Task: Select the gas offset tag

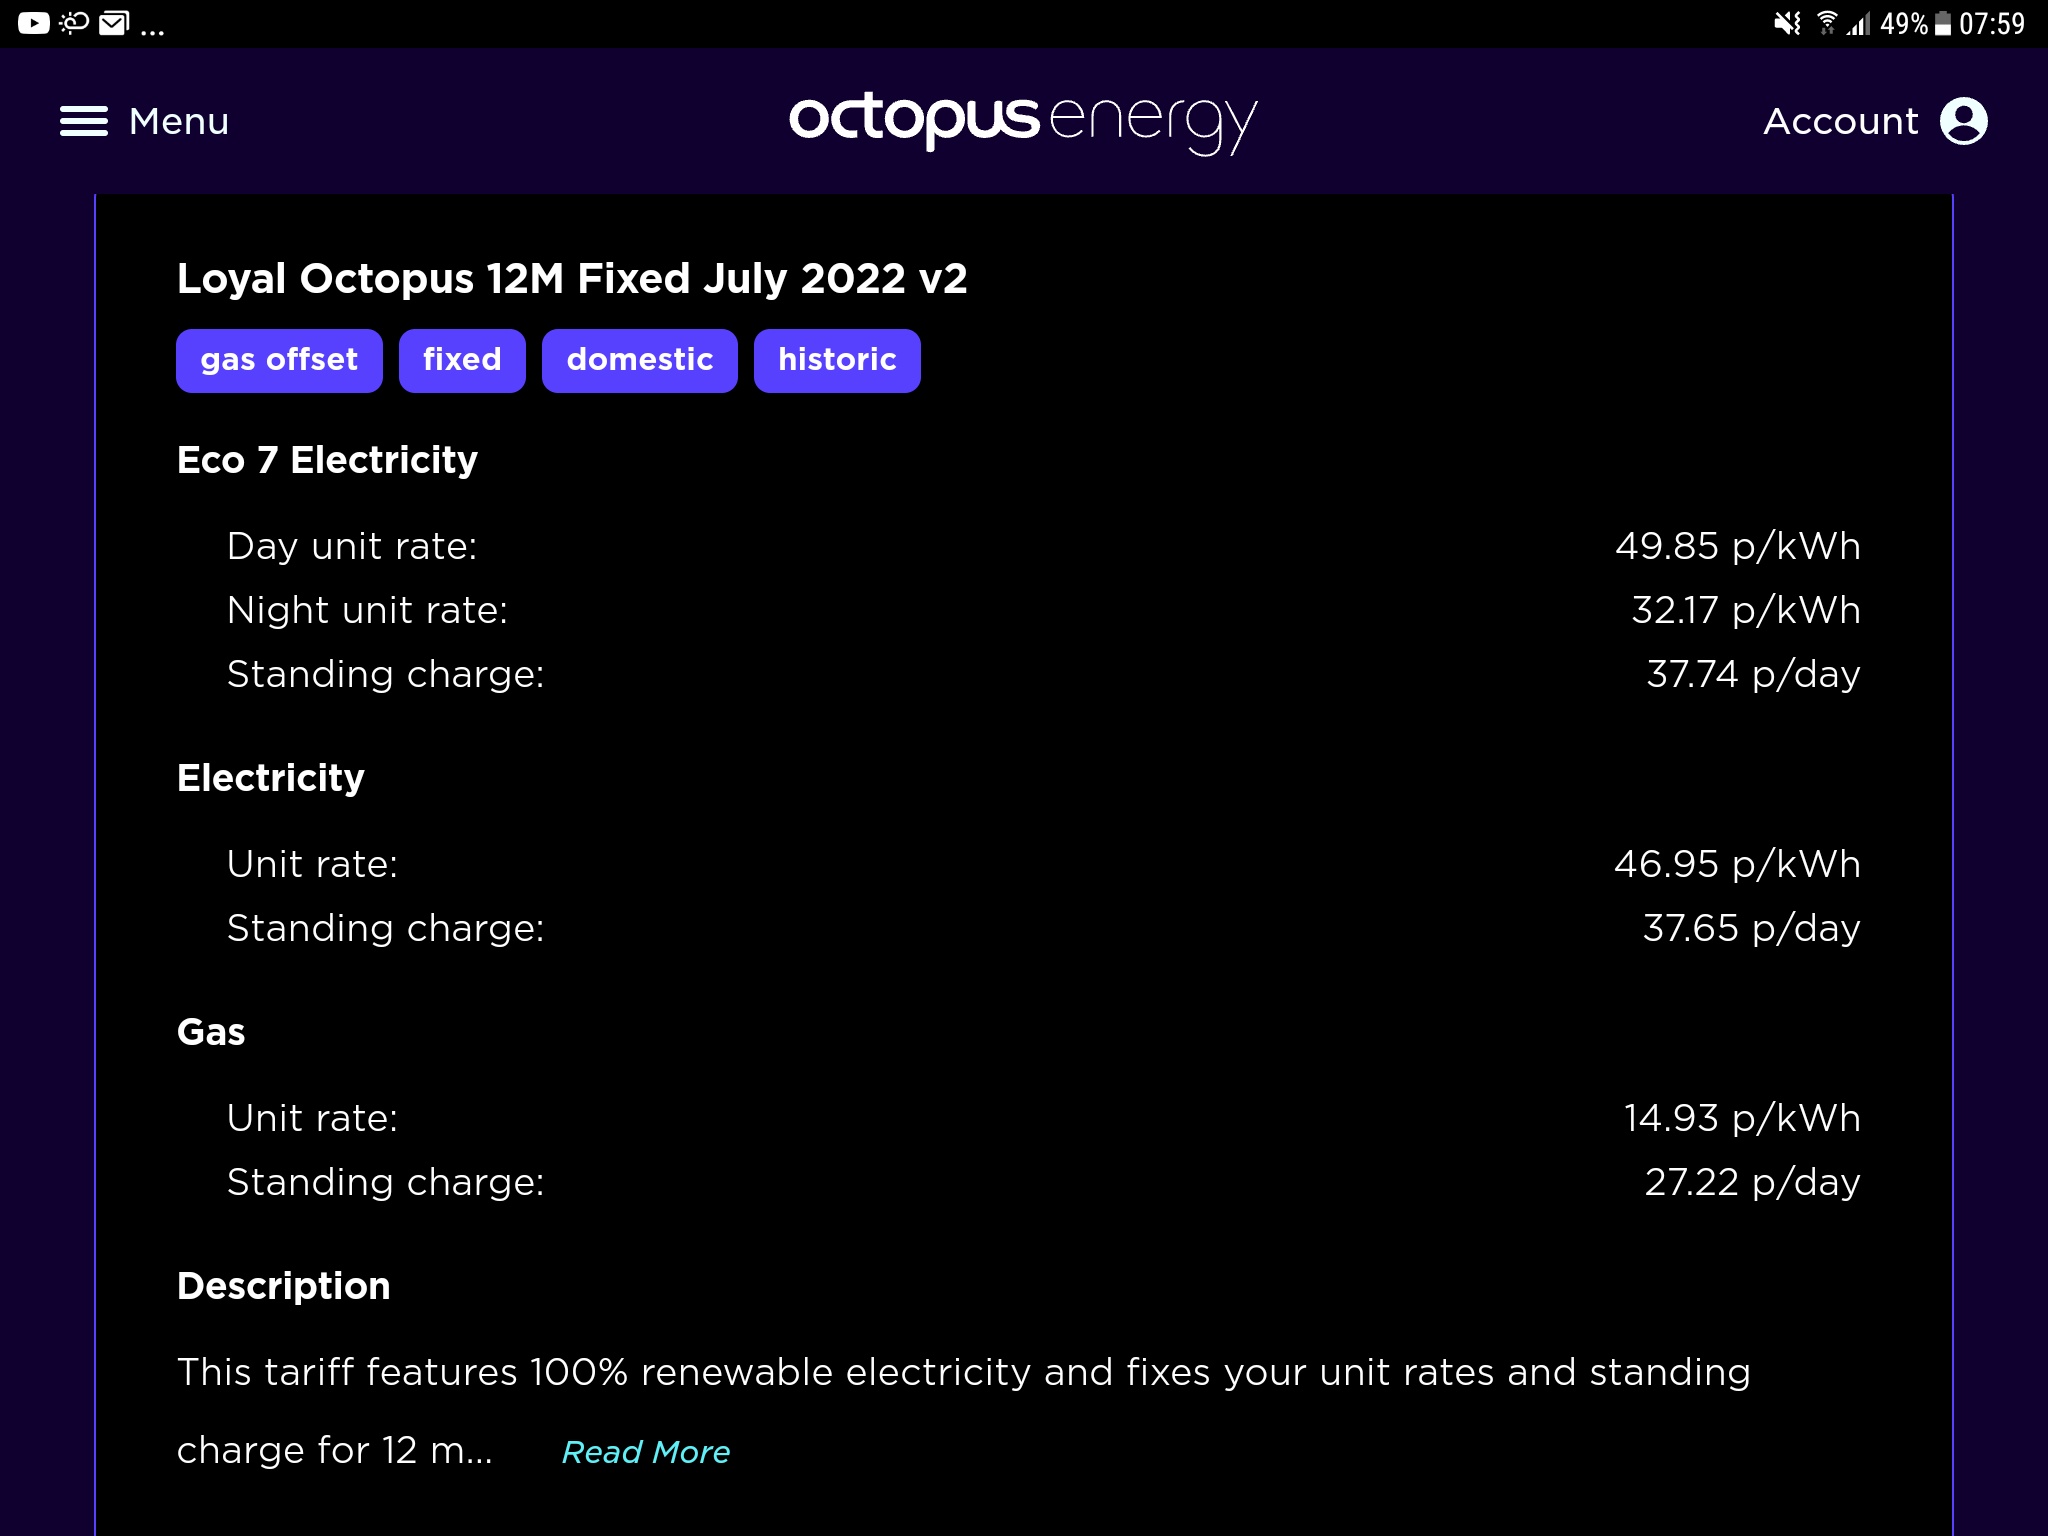Action: pos(279,360)
